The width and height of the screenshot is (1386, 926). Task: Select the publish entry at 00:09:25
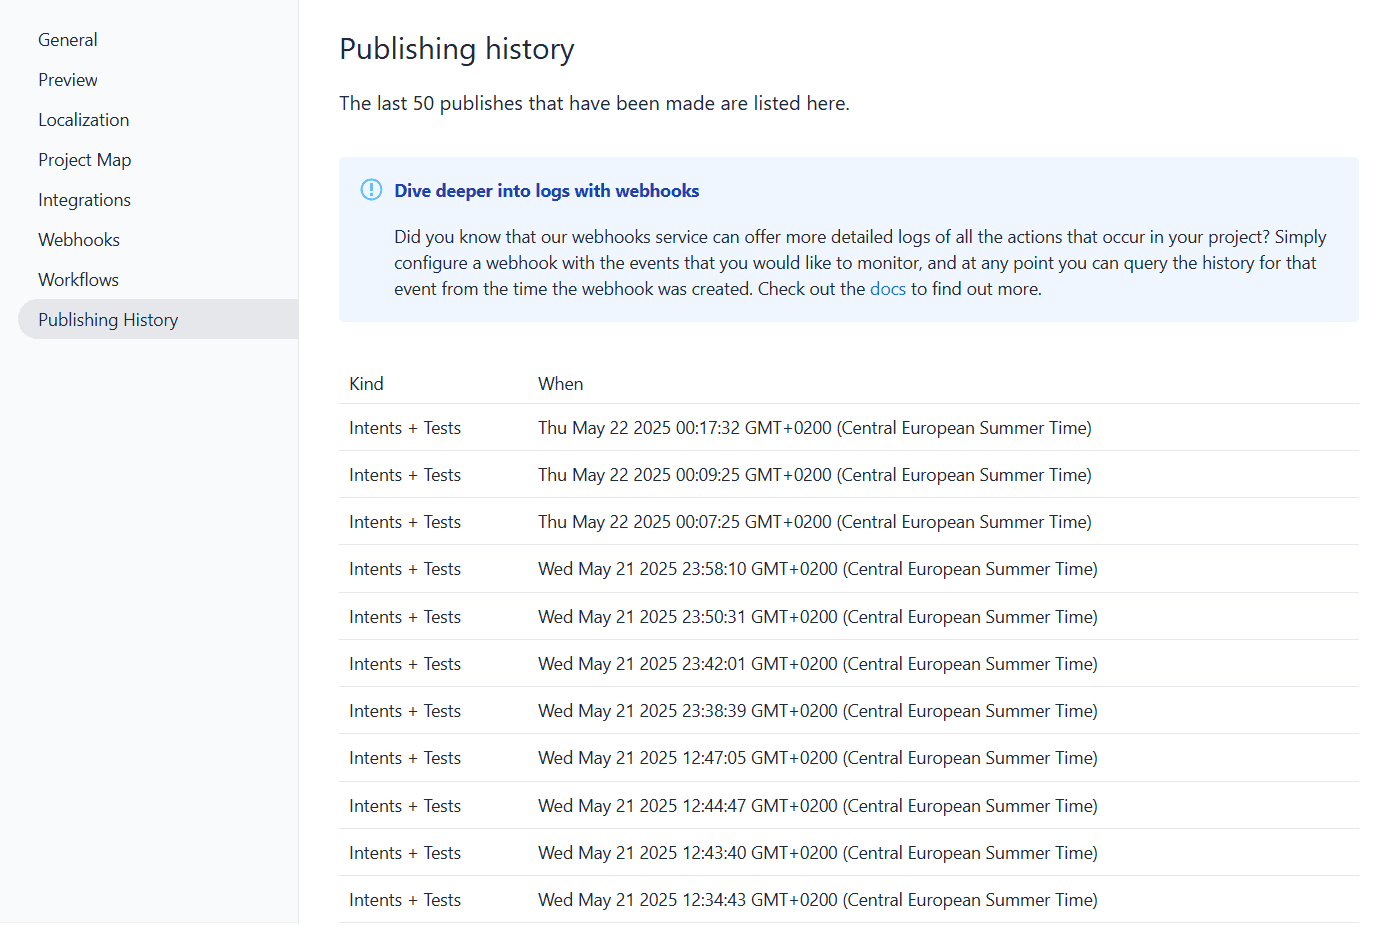849,475
